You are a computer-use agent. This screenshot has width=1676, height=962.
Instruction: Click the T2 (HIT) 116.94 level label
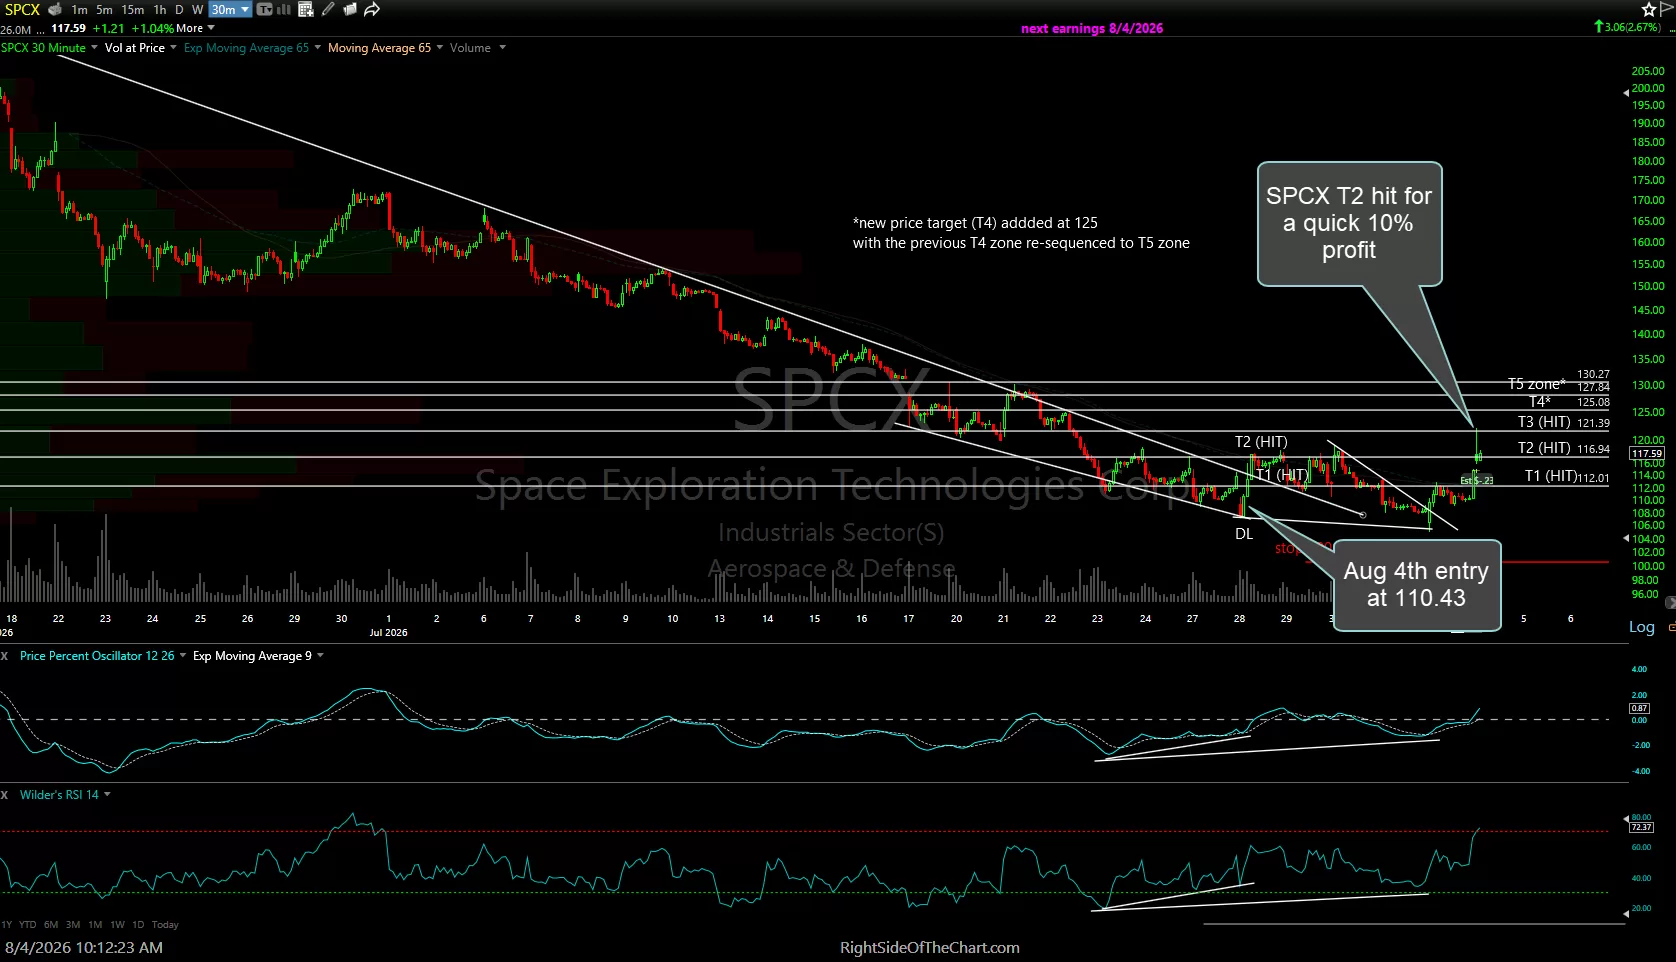click(x=1564, y=449)
